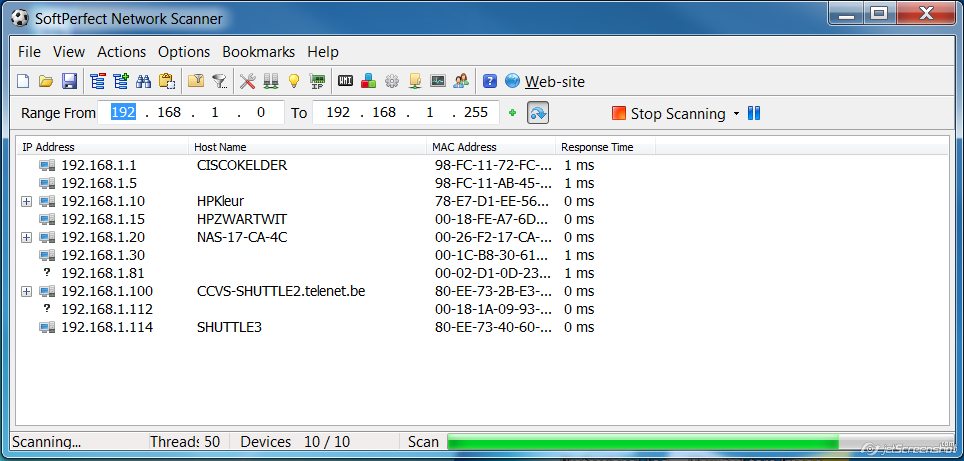Click the folder-with-funnel filter icon
The image size is (964, 461).
coord(196,81)
